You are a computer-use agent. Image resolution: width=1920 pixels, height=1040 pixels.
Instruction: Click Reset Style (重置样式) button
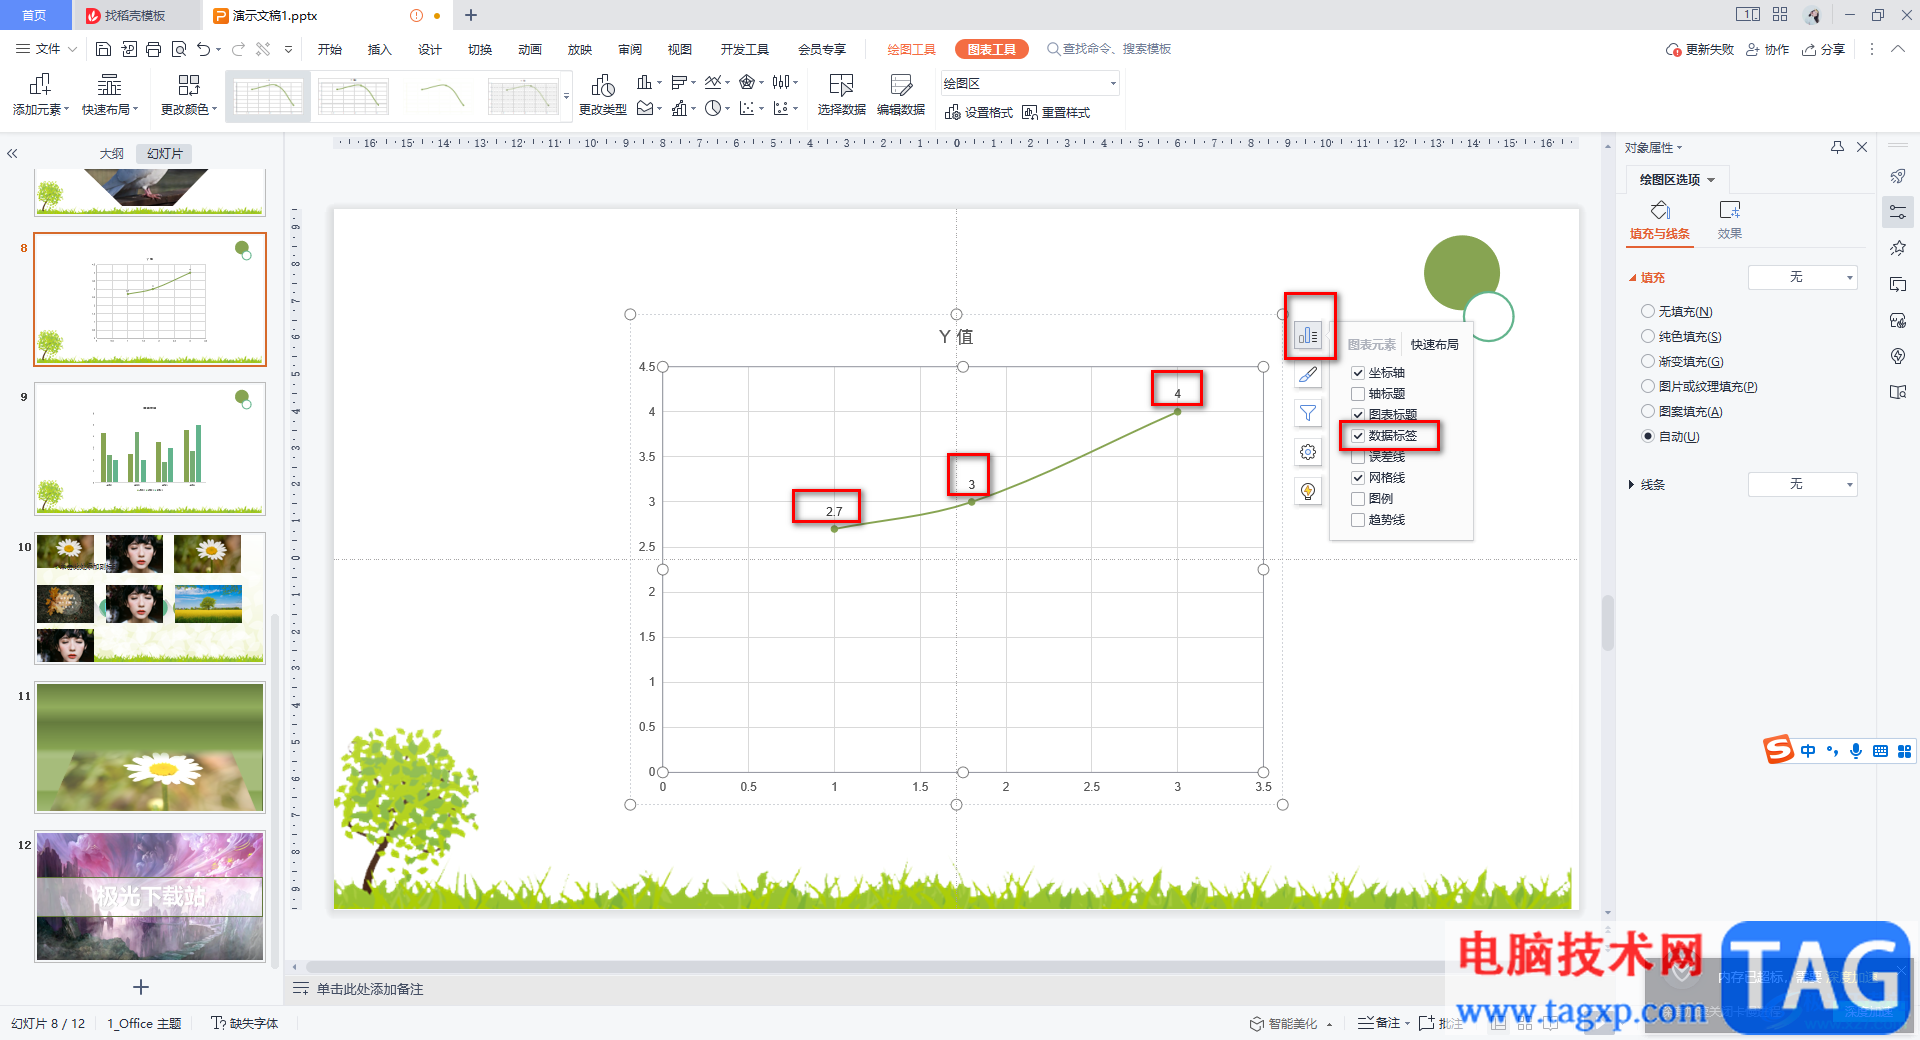point(1056,113)
